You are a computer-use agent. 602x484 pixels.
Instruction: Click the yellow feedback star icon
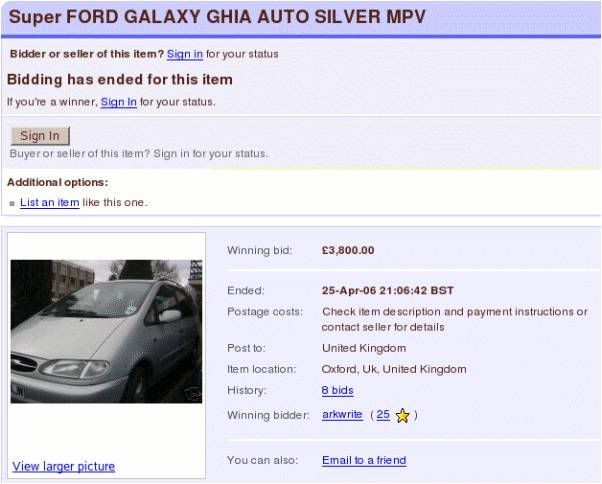click(x=402, y=416)
